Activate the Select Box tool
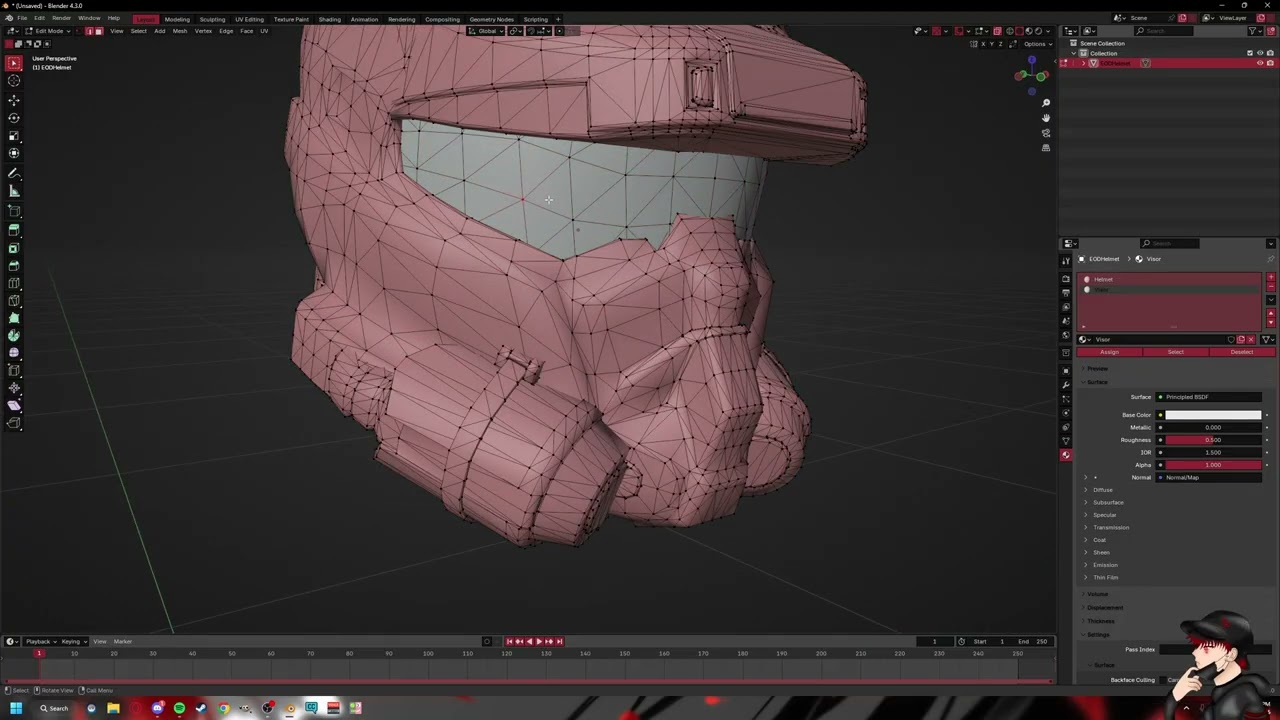The width and height of the screenshot is (1280, 720). (x=14, y=63)
